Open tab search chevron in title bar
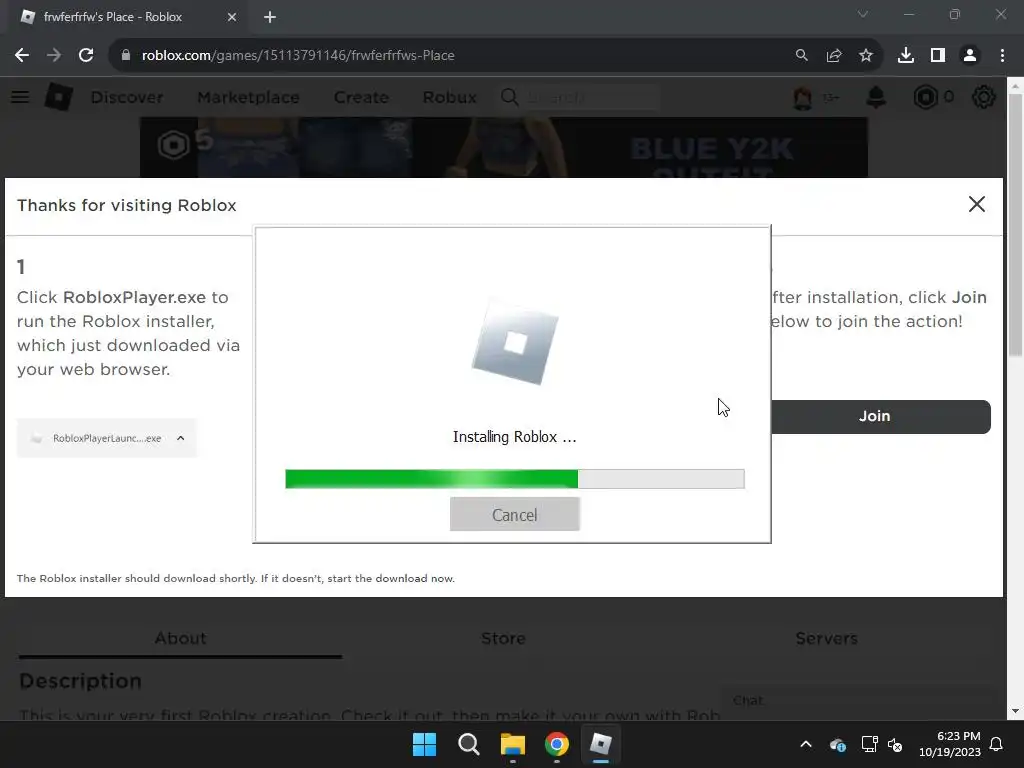The height and width of the screenshot is (768, 1024). point(863,14)
